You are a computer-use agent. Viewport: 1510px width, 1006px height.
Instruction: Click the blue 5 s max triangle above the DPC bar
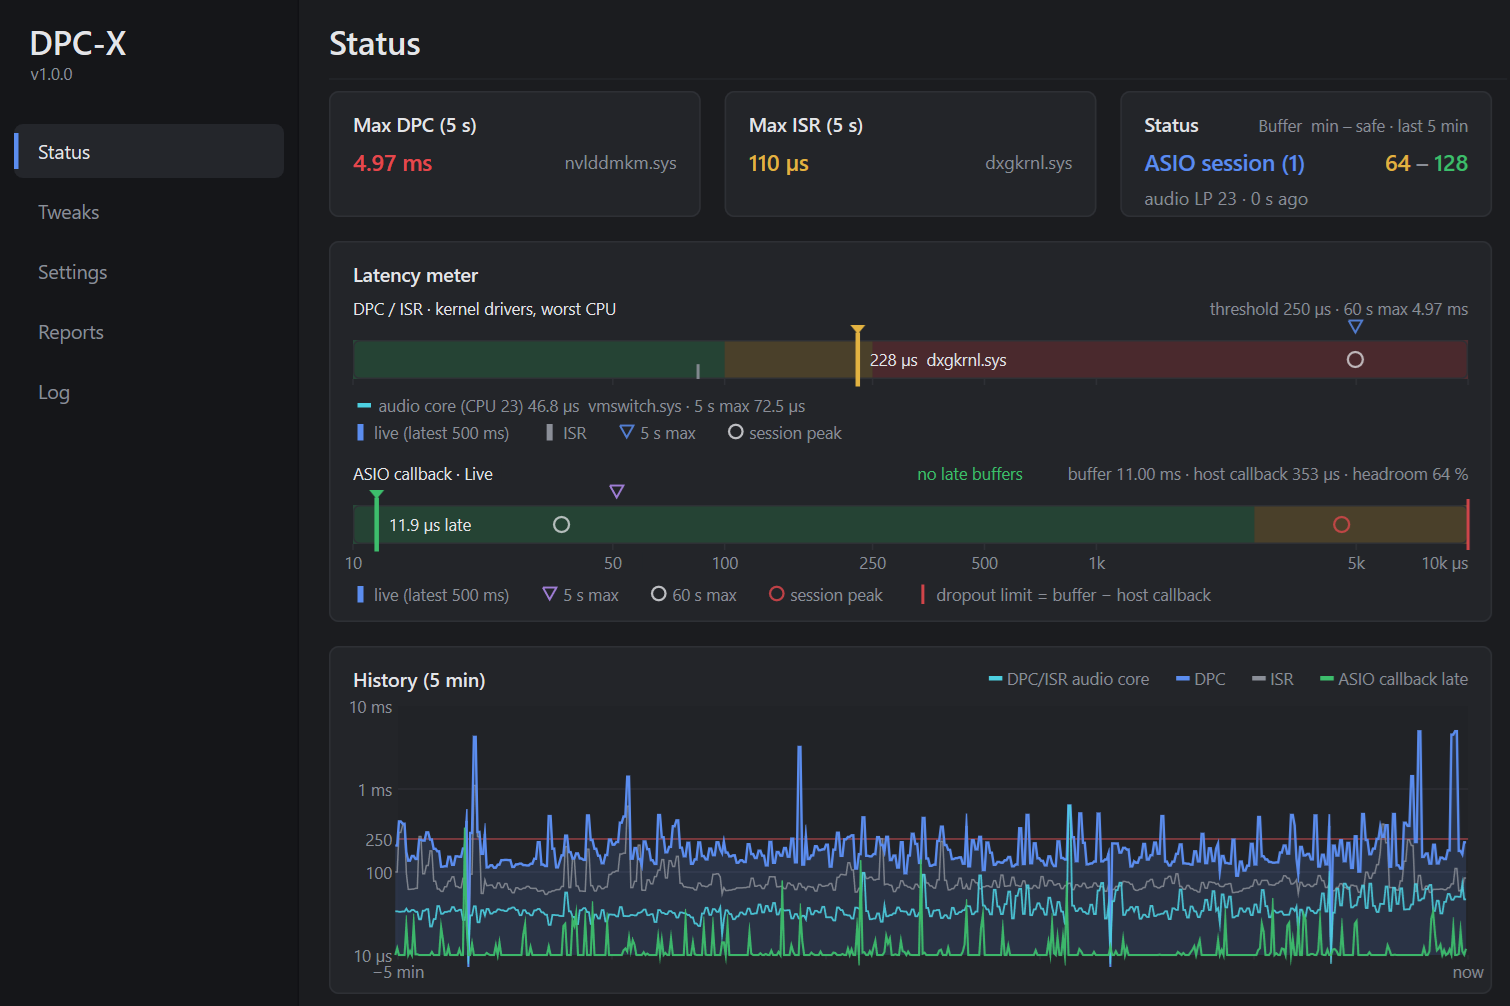(x=1355, y=326)
